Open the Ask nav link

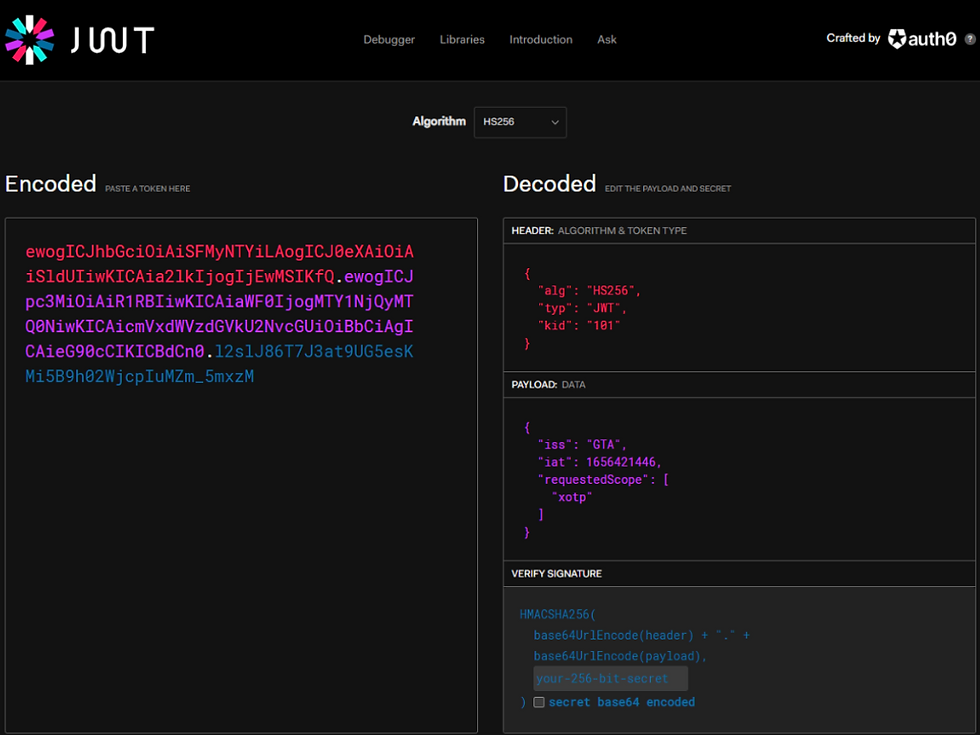click(606, 39)
